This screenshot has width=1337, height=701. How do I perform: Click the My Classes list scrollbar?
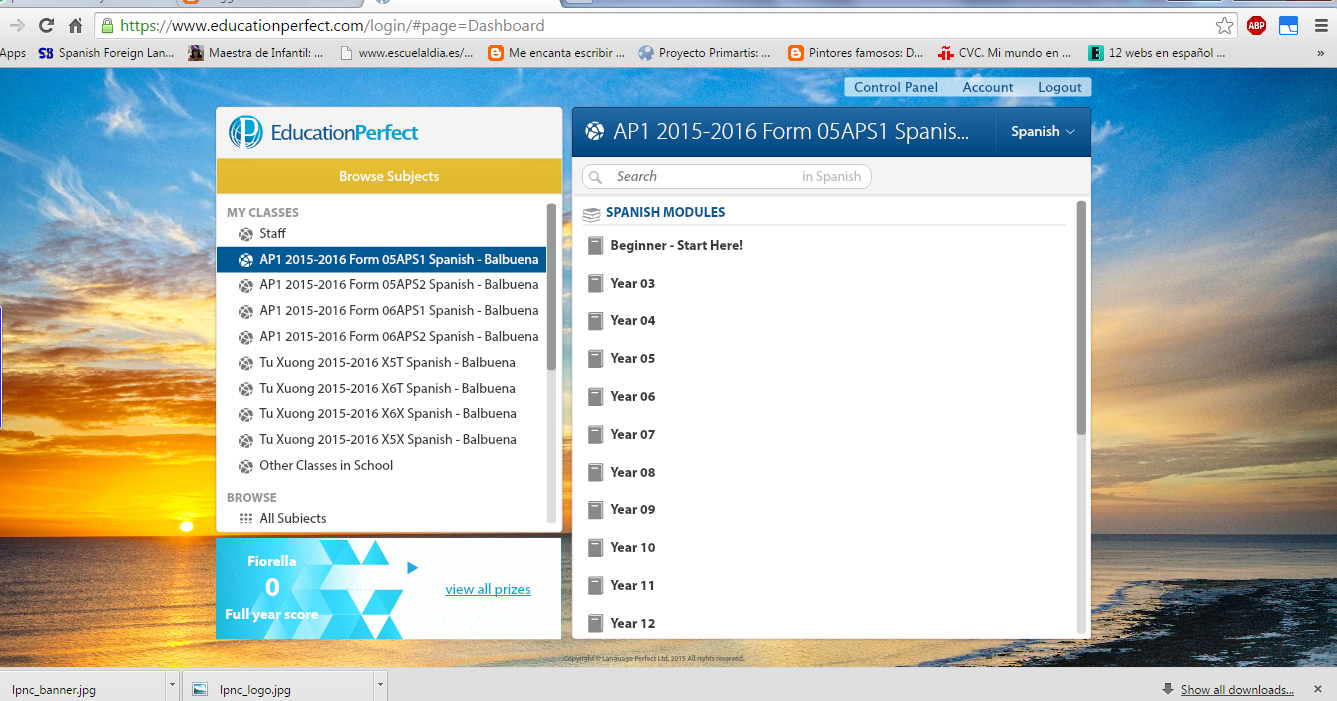click(551, 287)
